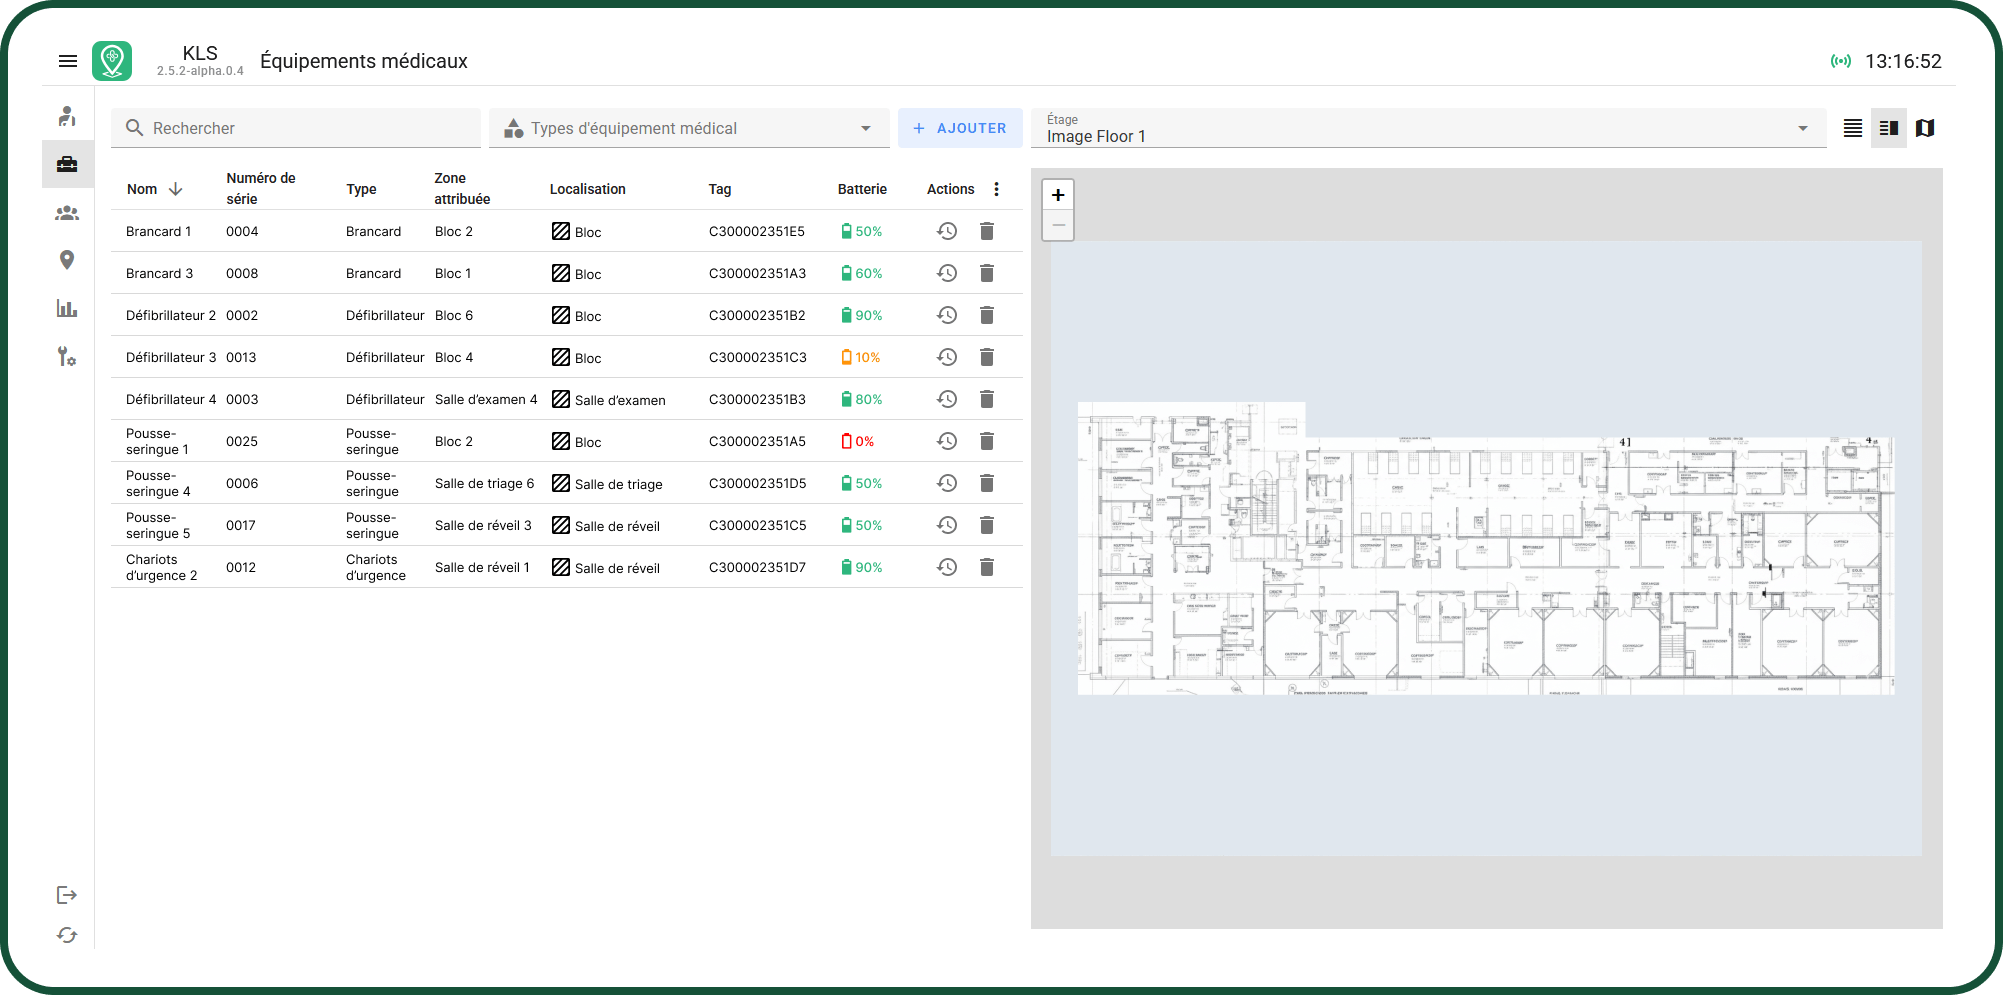2003x995 pixels.
Task: Open the statistics chart sidebar icon
Action: click(x=67, y=308)
